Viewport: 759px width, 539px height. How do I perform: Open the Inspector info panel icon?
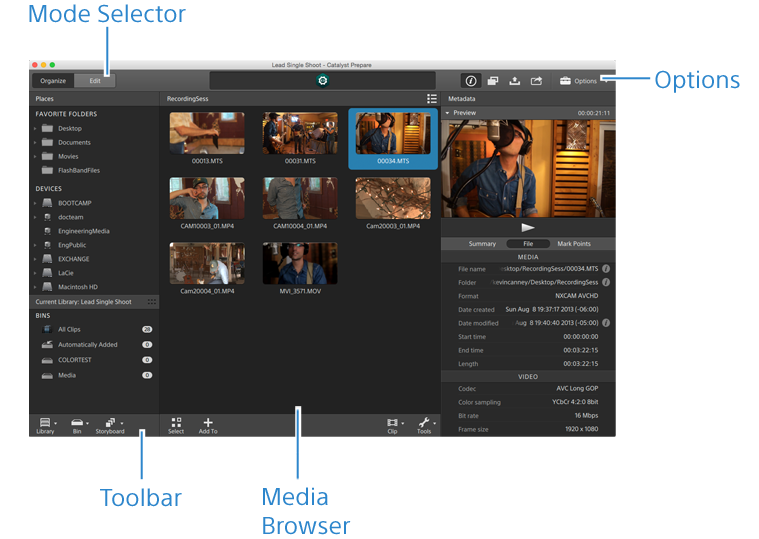[471, 80]
